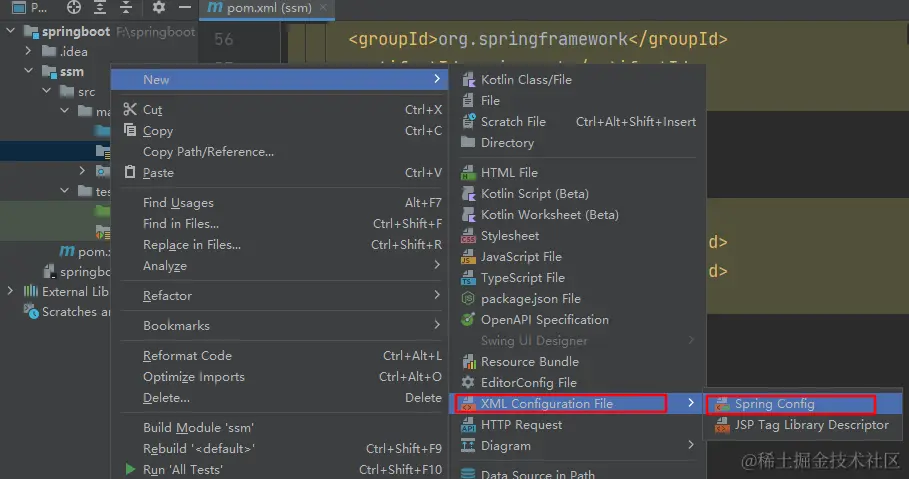Open the Bookmarks submenu

click(x=279, y=325)
